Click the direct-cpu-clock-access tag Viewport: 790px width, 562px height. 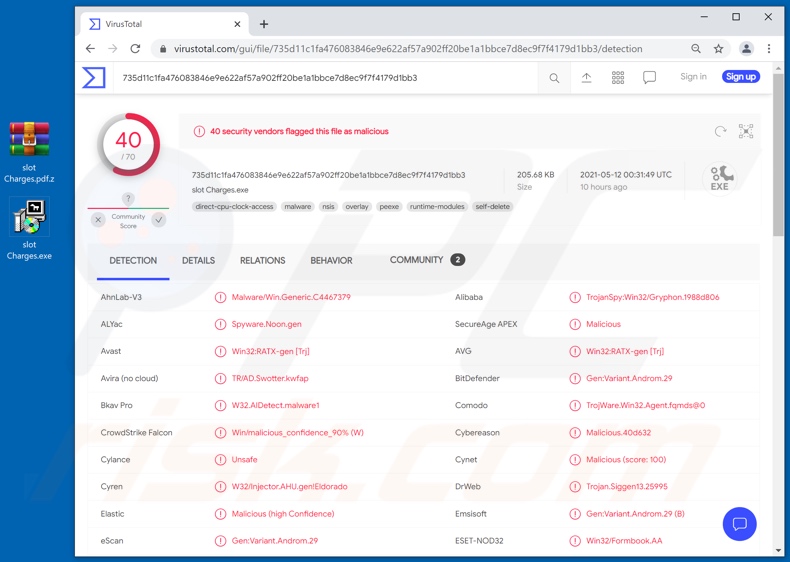pyautogui.click(x=234, y=207)
